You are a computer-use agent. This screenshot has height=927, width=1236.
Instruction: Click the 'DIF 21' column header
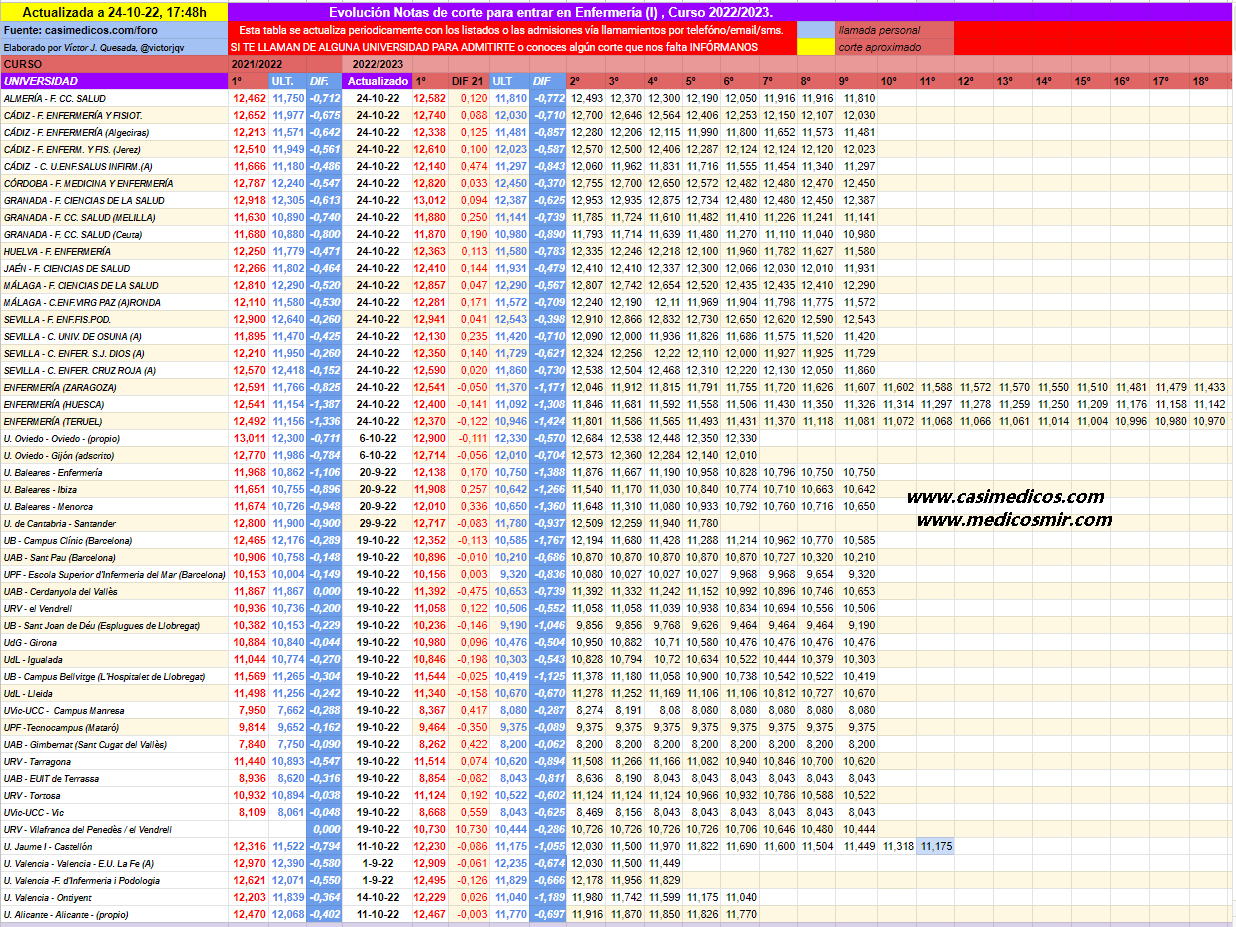coord(469,81)
